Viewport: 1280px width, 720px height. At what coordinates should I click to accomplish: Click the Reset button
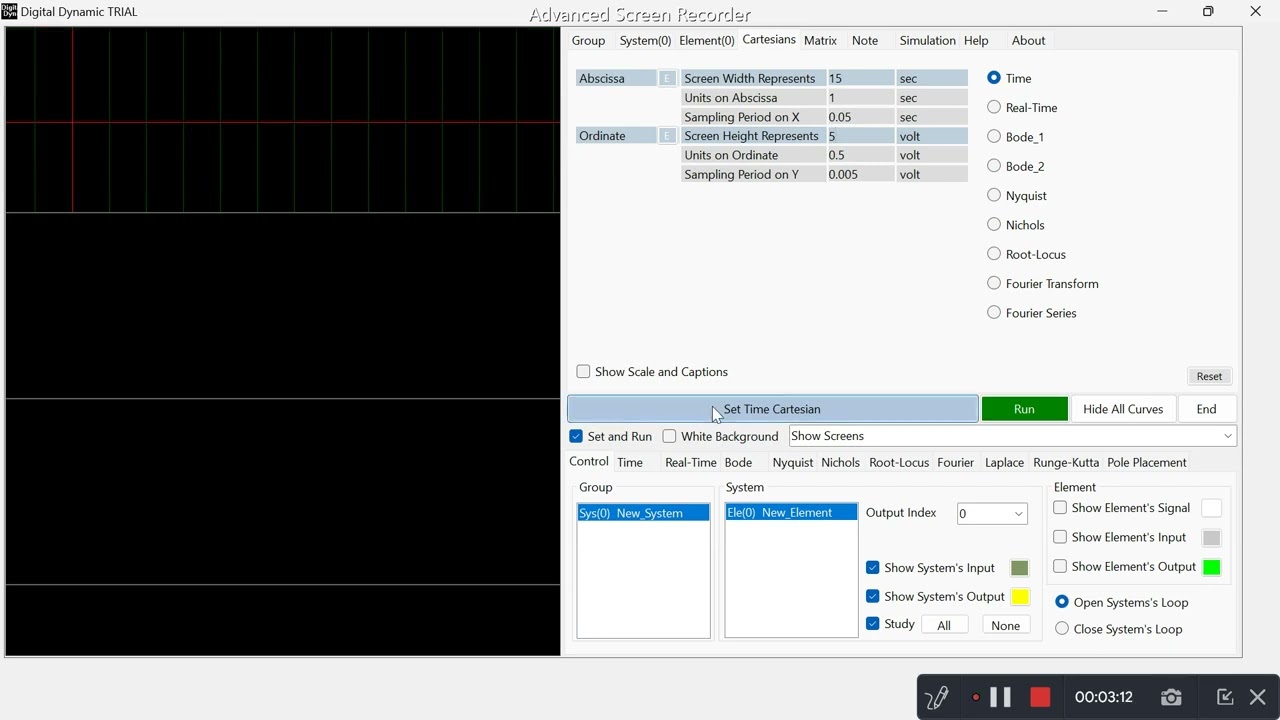tap(1209, 376)
